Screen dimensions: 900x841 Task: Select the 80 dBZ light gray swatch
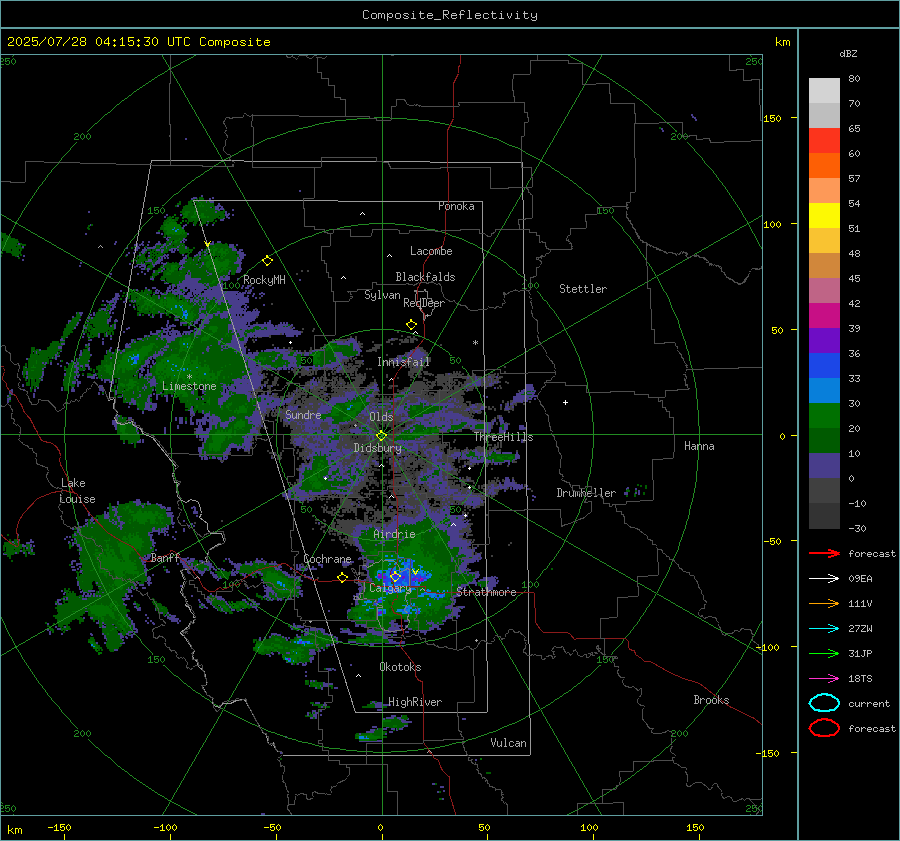(x=824, y=90)
